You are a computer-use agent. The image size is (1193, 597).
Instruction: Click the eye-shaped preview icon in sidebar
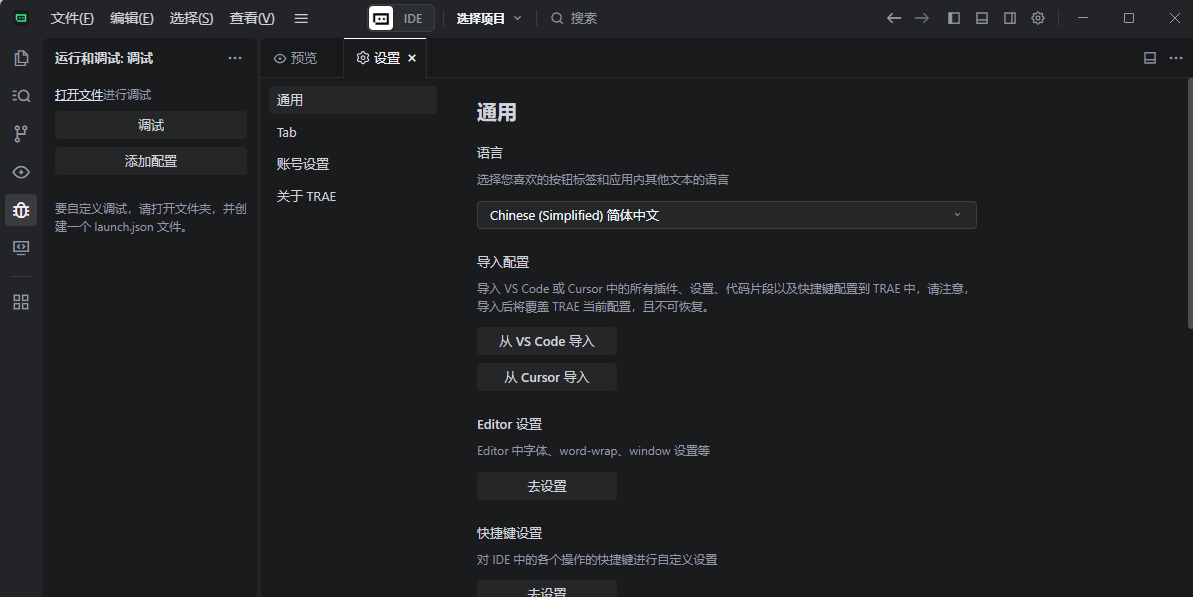tap(21, 171)
